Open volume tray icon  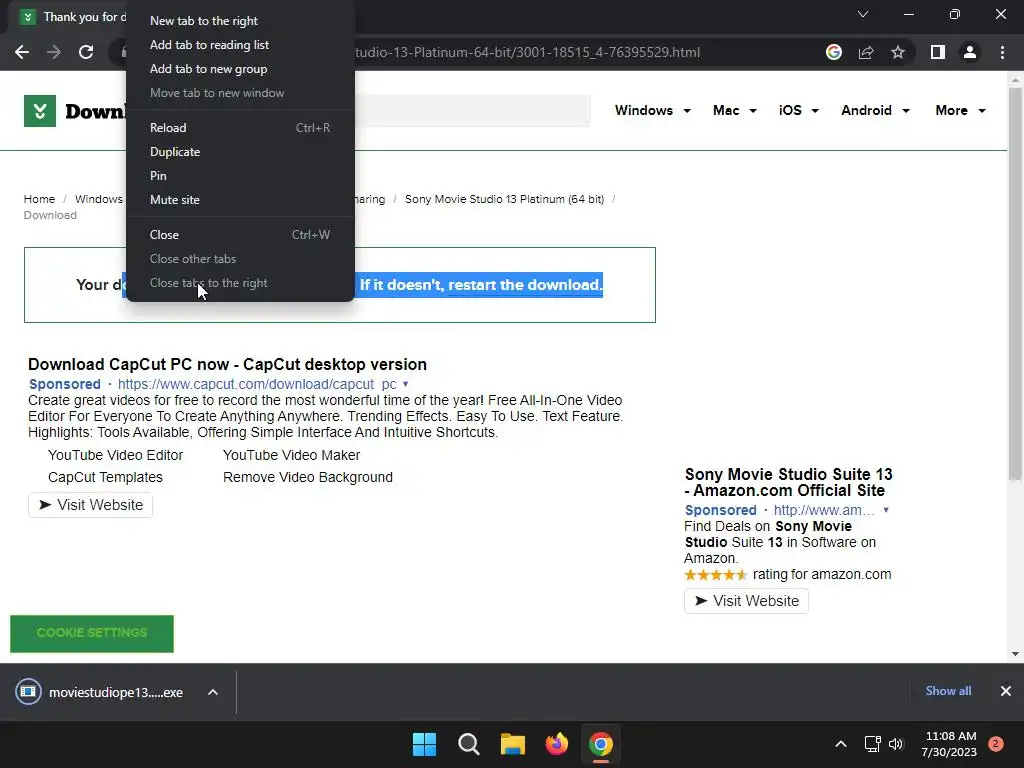896,744
